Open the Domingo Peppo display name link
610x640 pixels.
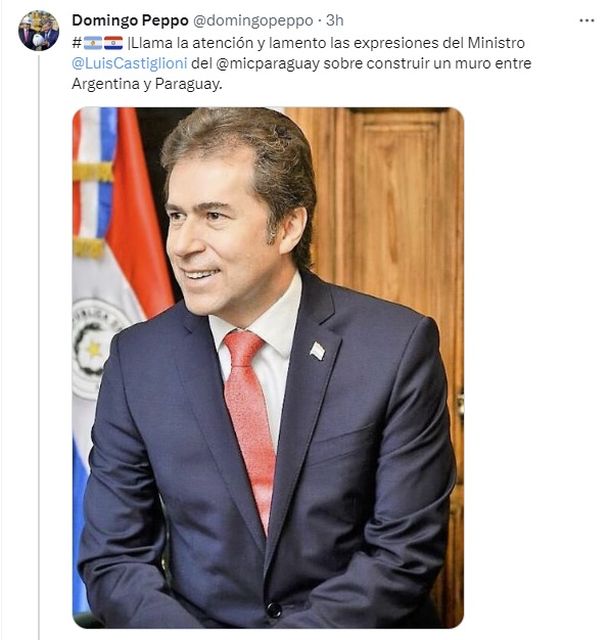[130, 20]
